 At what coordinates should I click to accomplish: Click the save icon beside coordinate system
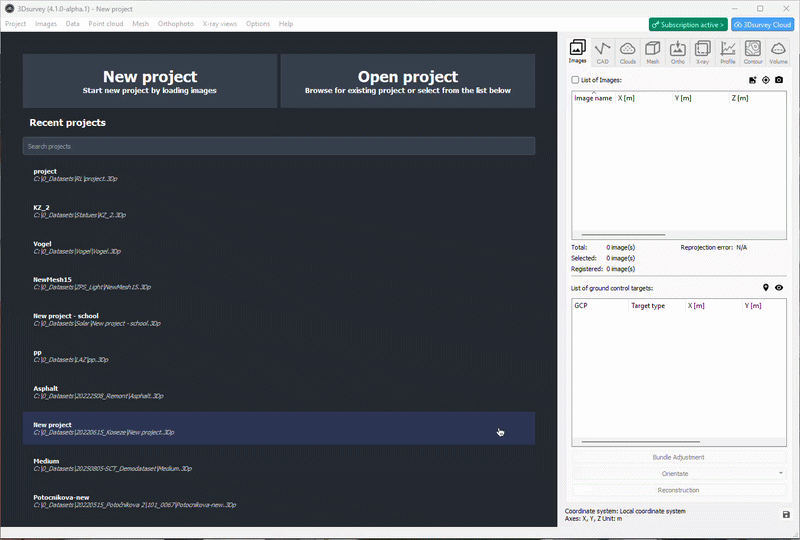786,514
